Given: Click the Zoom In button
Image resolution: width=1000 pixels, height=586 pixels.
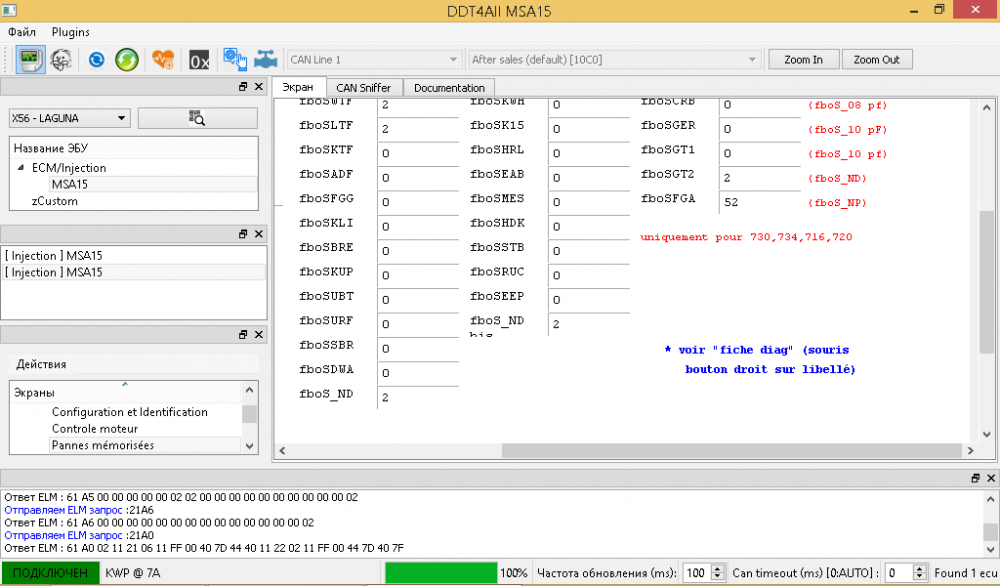Looking at the screenshot, I should [x=804, y=59].
